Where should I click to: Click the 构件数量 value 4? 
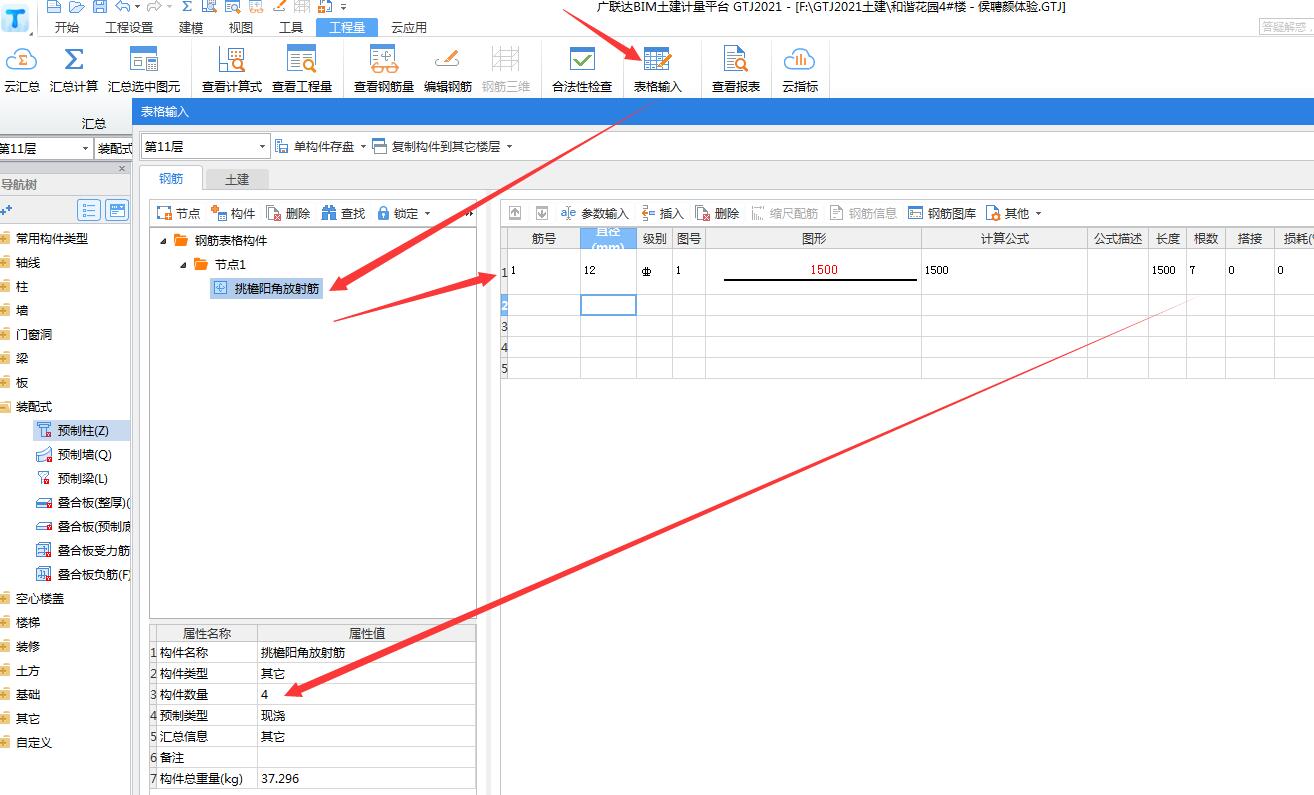(x=366, y=694)
